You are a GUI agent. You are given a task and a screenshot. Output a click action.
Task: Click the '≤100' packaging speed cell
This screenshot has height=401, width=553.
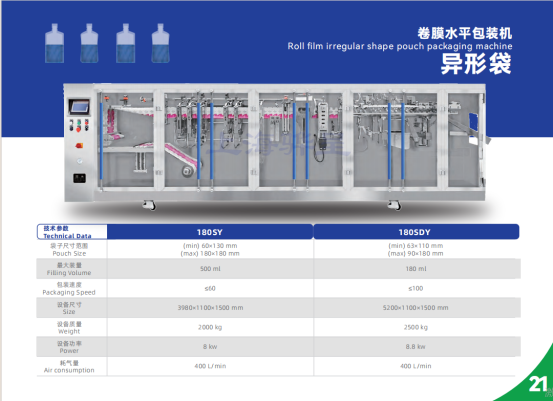[416, 288]
